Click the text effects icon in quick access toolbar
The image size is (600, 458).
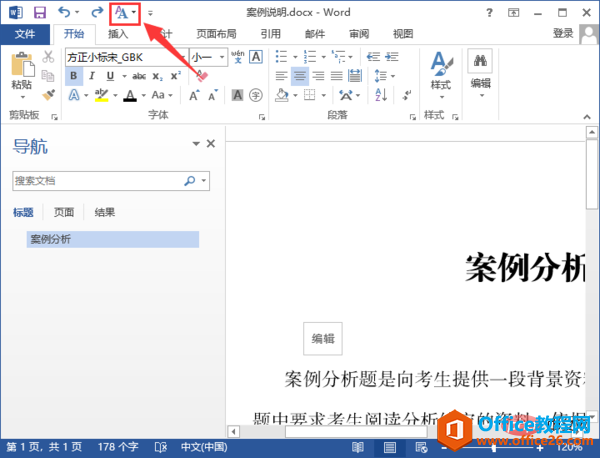point(122,13)
